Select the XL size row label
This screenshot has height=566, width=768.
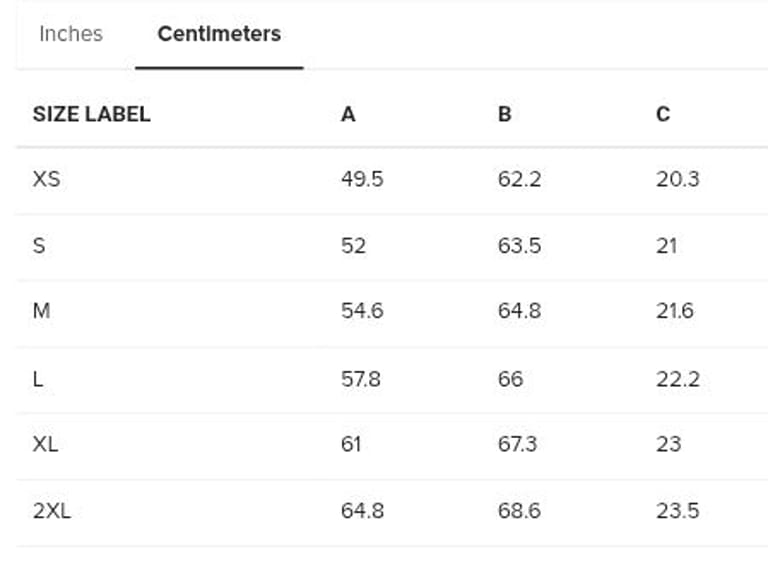[x=45, y=444]
